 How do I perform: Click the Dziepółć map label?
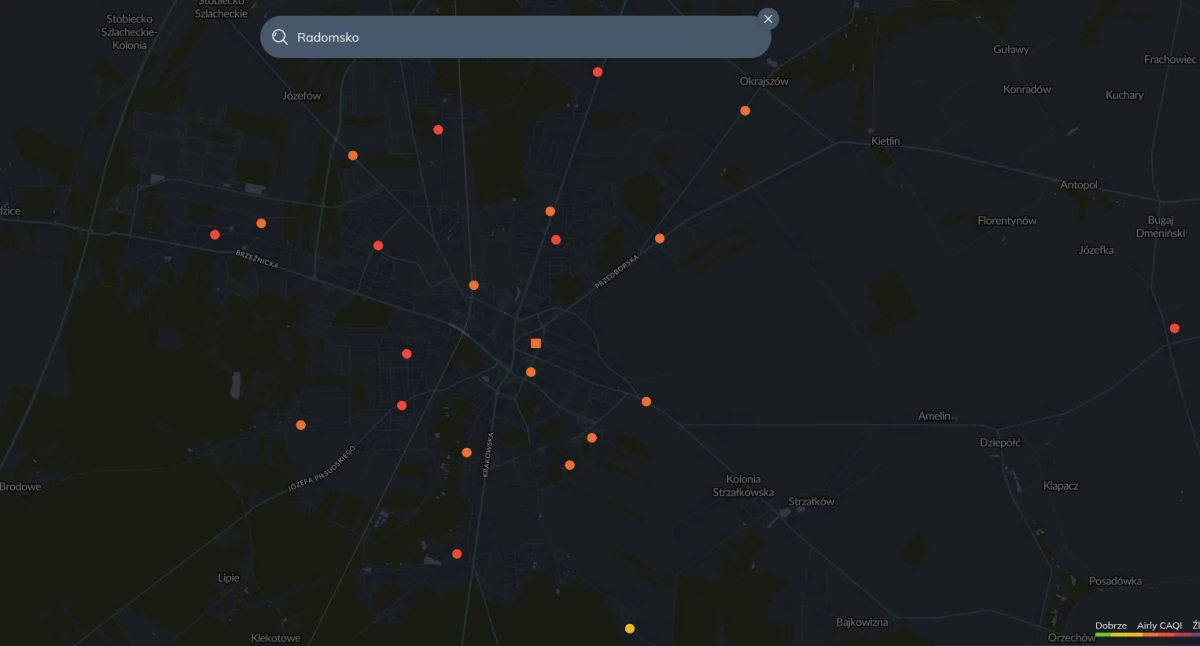click(1000, 442)
